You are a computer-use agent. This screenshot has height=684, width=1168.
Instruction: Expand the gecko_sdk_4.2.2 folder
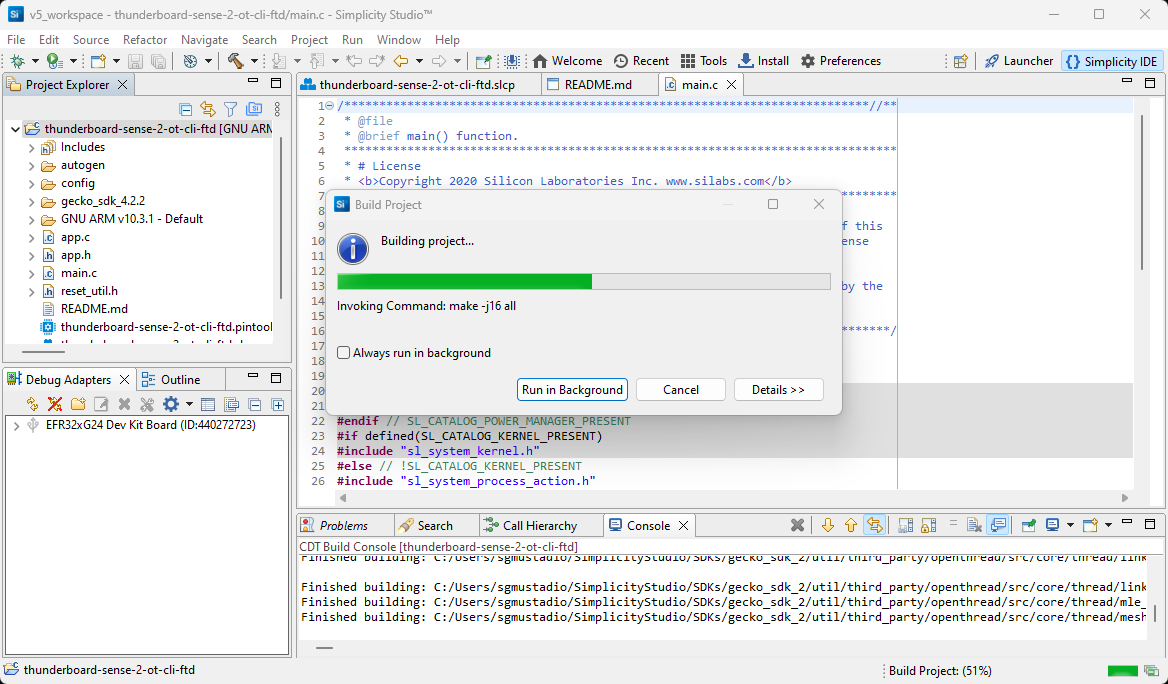(x=31, y=201)
